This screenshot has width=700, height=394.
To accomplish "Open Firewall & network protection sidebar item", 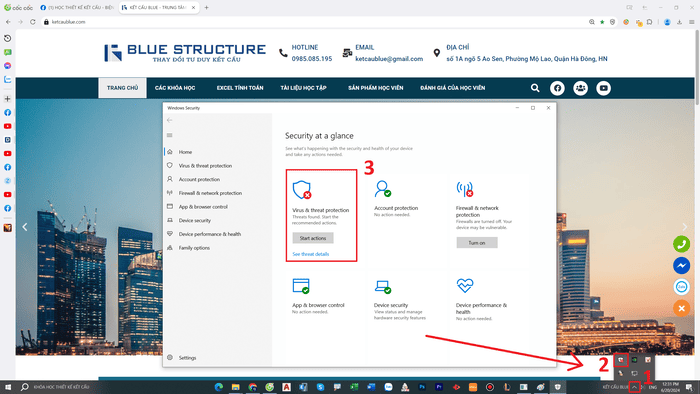I will coord(210,193).
